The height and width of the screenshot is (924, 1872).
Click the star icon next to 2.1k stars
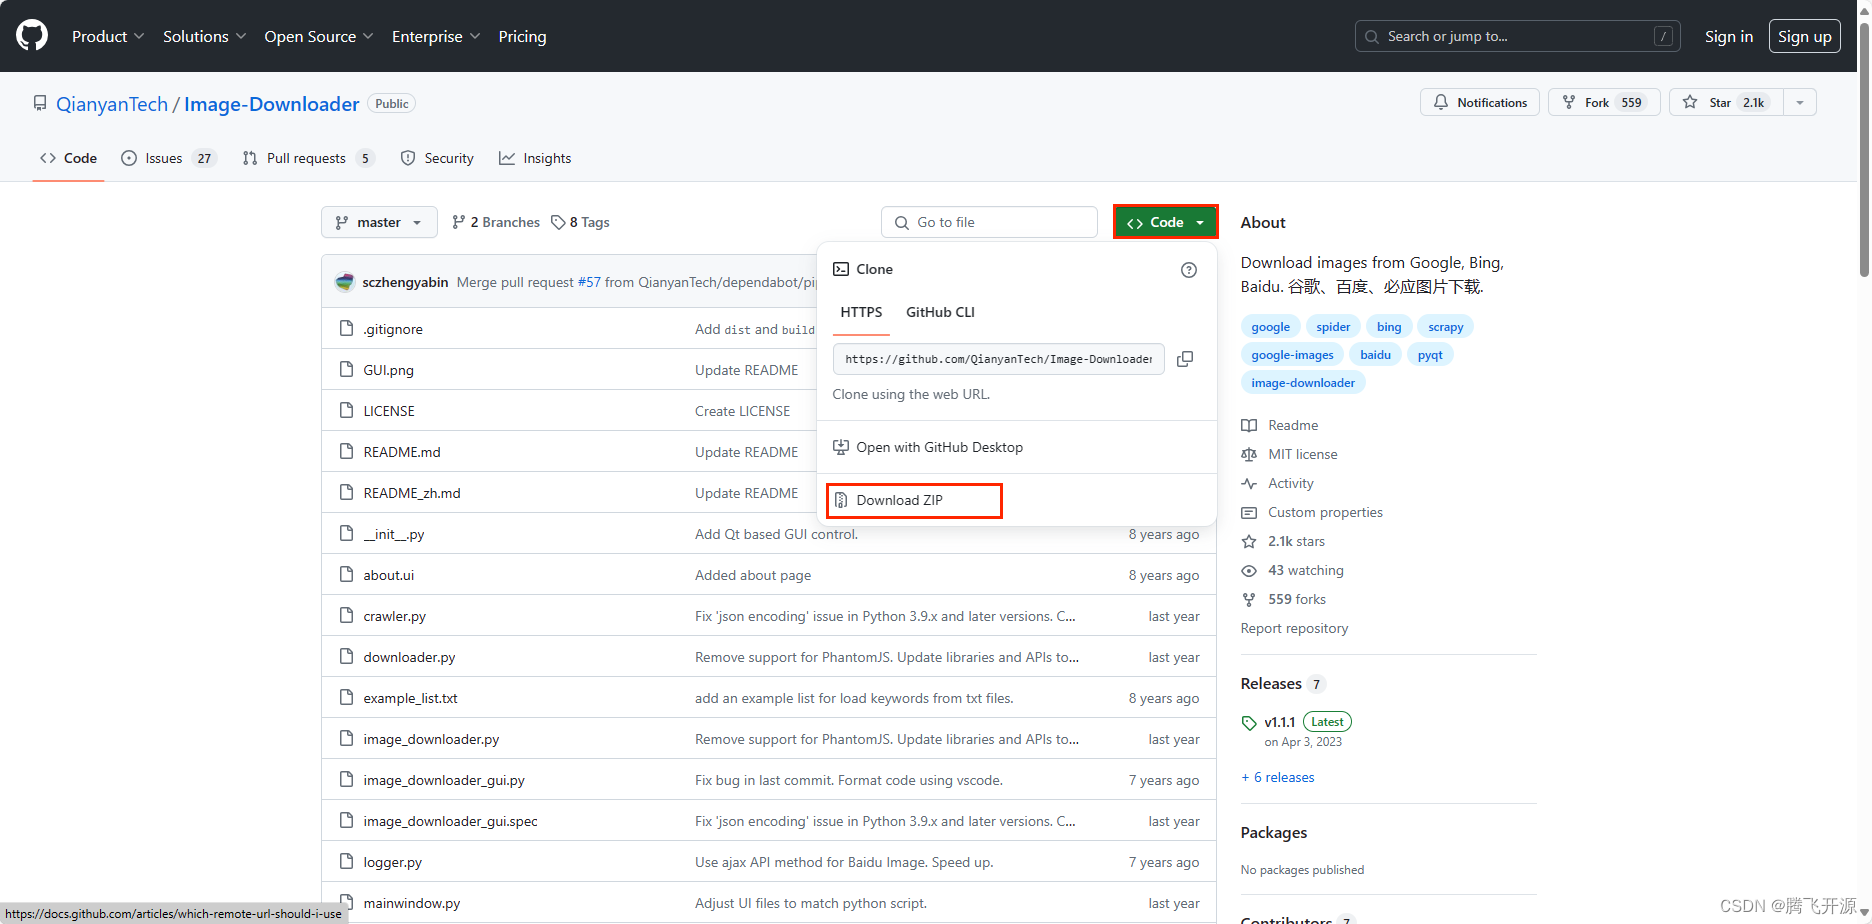point(1249,541)
